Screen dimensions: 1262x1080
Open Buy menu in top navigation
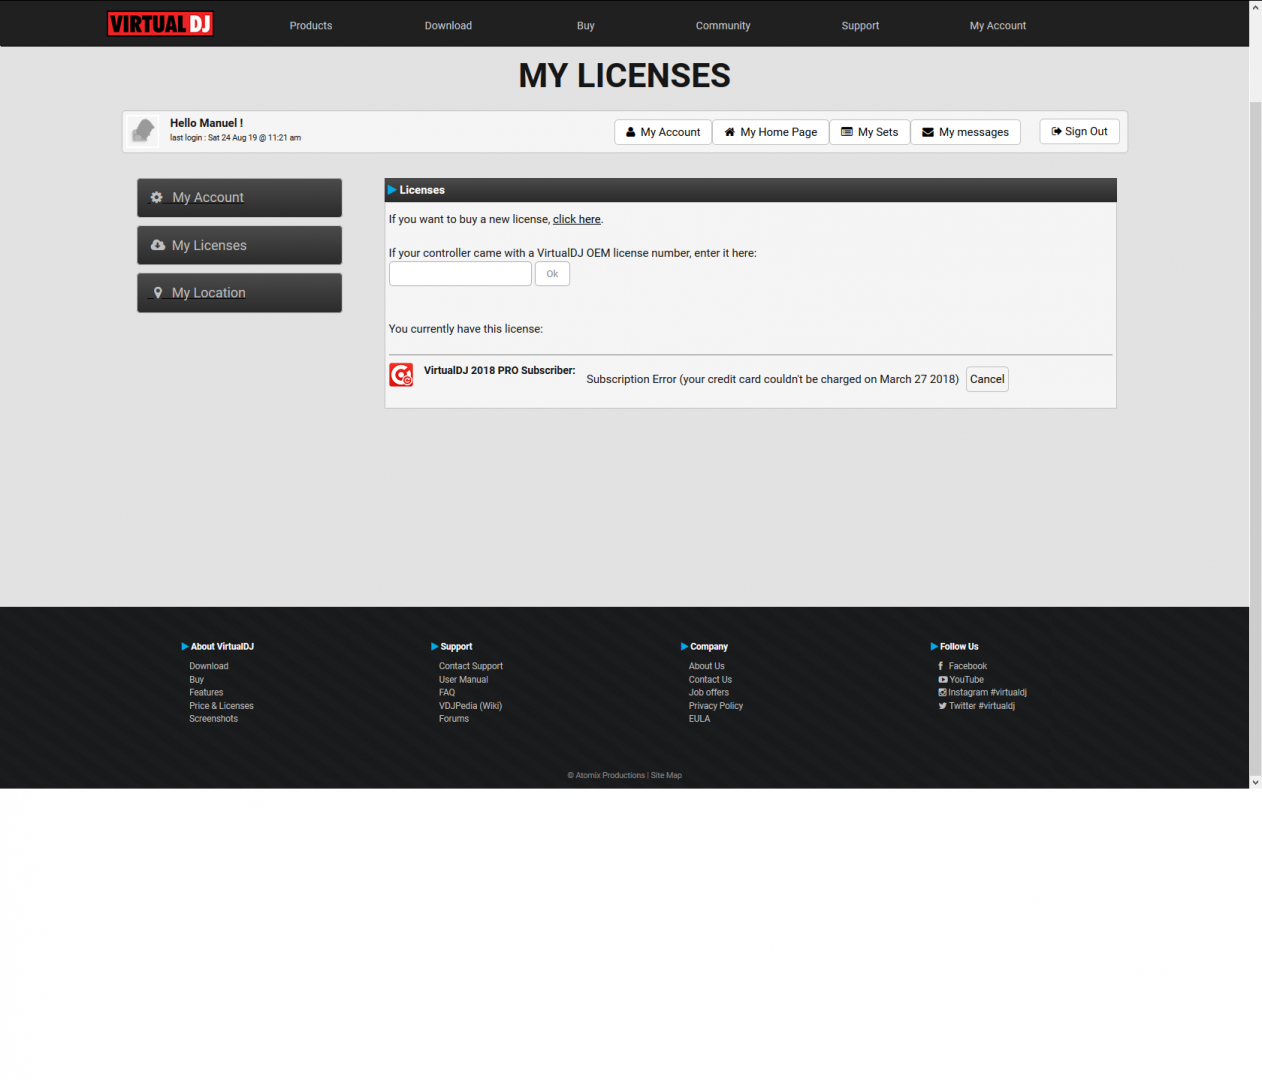[586, 26]
